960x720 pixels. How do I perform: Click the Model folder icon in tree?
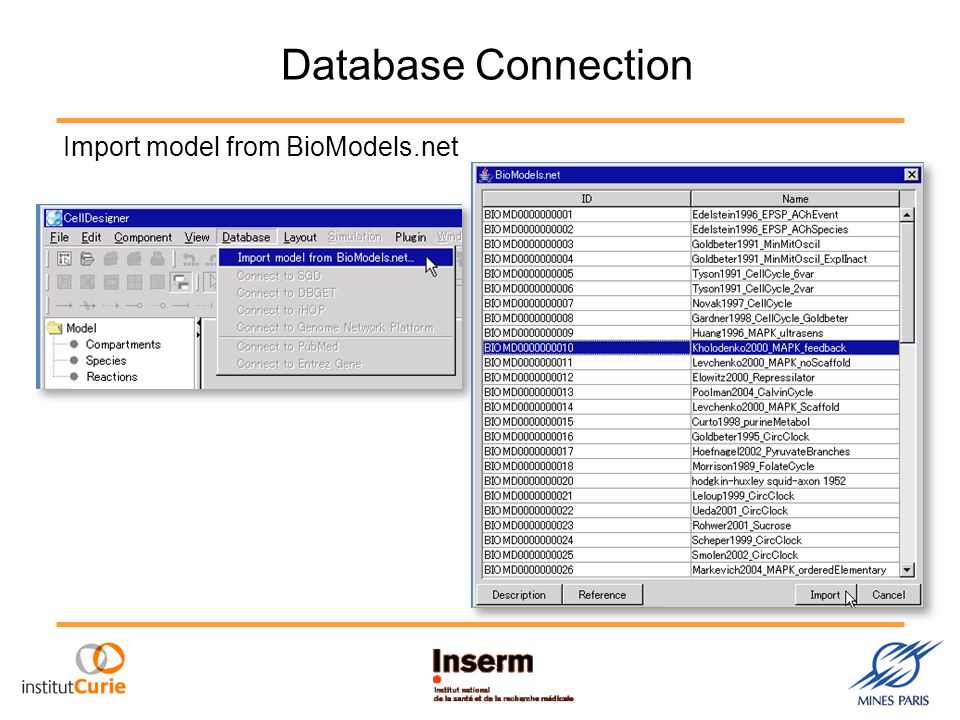click(x=55, y=328)
